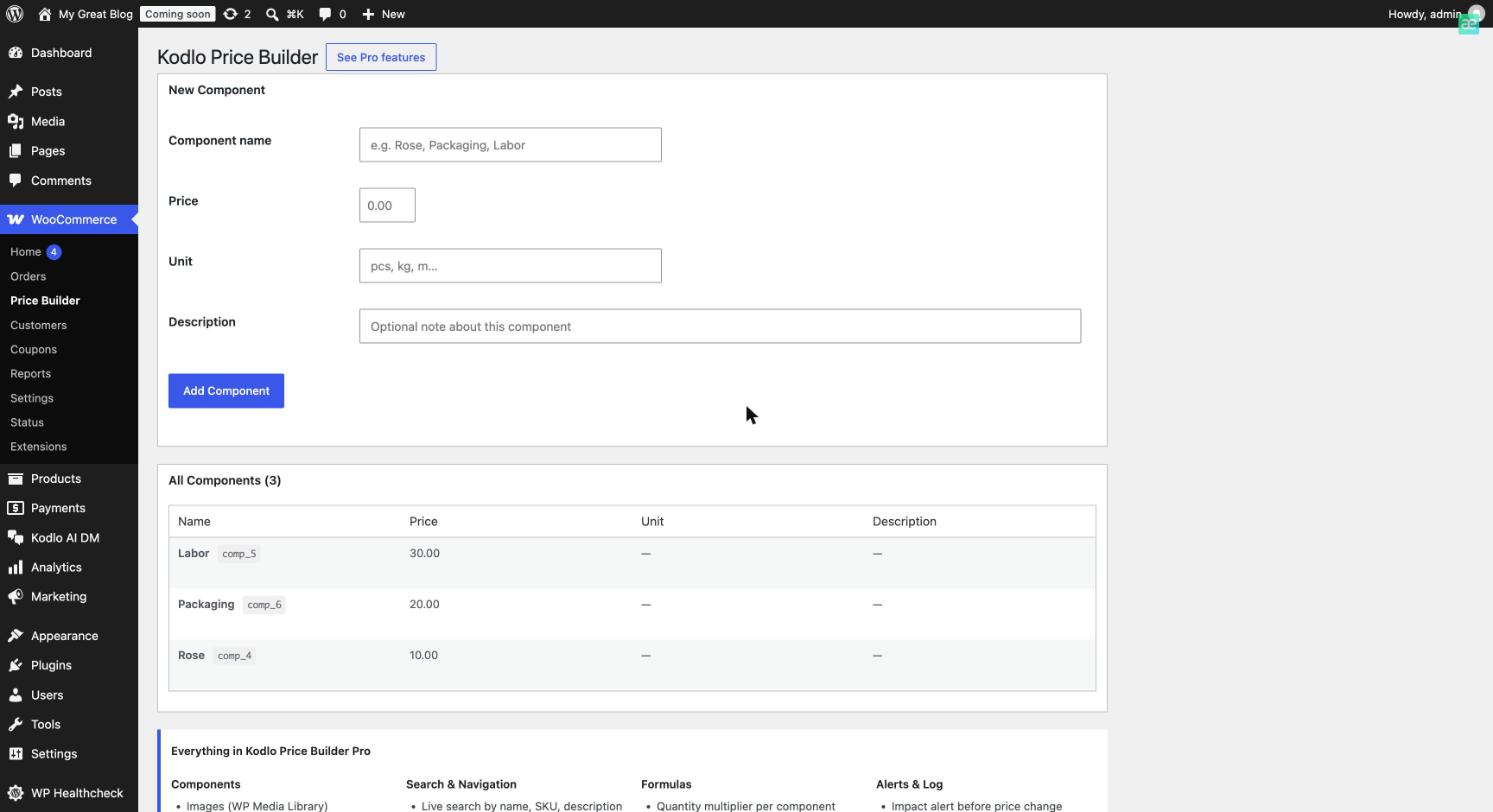Image resolution: width=1493 pixels, height=812 pixels.
Task: Click the Settings sliders icon at sidebar bottom
Action: point(16,754)
